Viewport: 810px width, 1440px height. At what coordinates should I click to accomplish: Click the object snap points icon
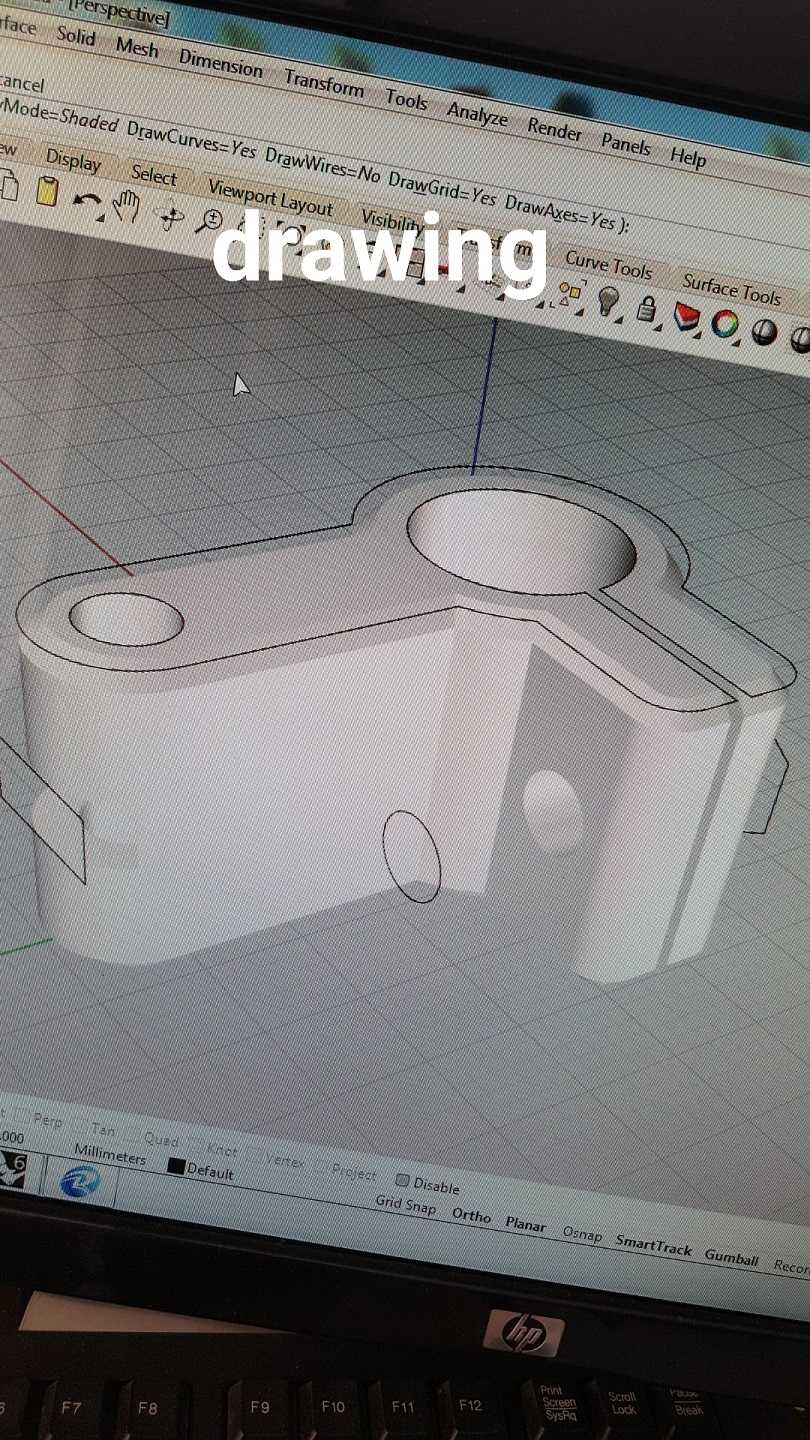tap(570, 291)
